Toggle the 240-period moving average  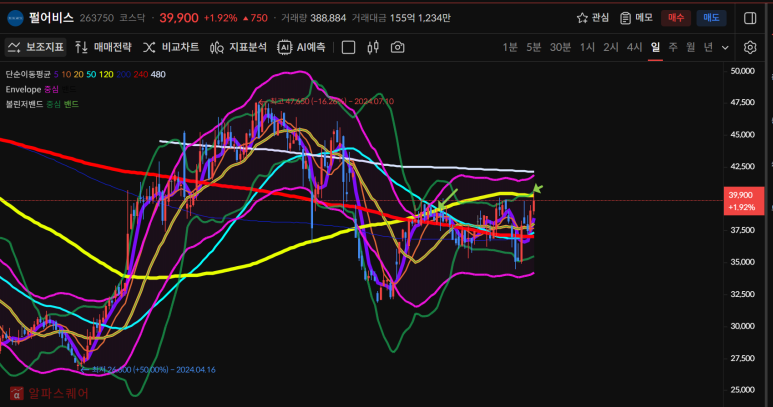point(141,74)
